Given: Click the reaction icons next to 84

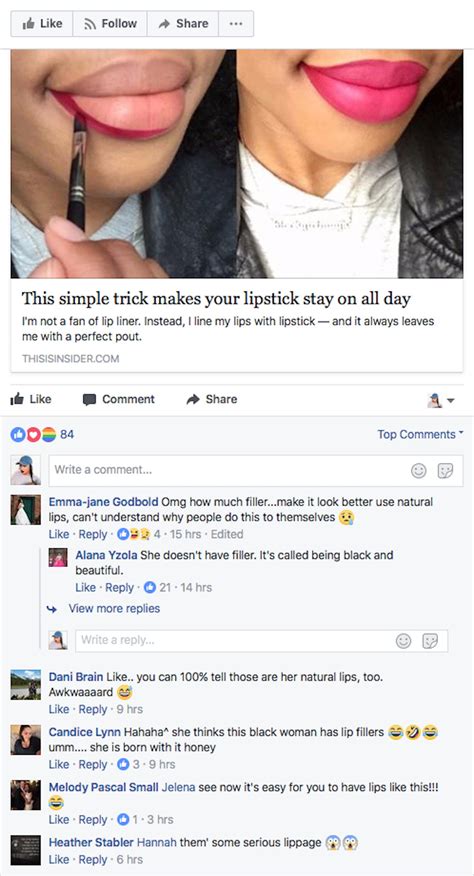Looking at the screenshot, I should [x=34, y=434].
